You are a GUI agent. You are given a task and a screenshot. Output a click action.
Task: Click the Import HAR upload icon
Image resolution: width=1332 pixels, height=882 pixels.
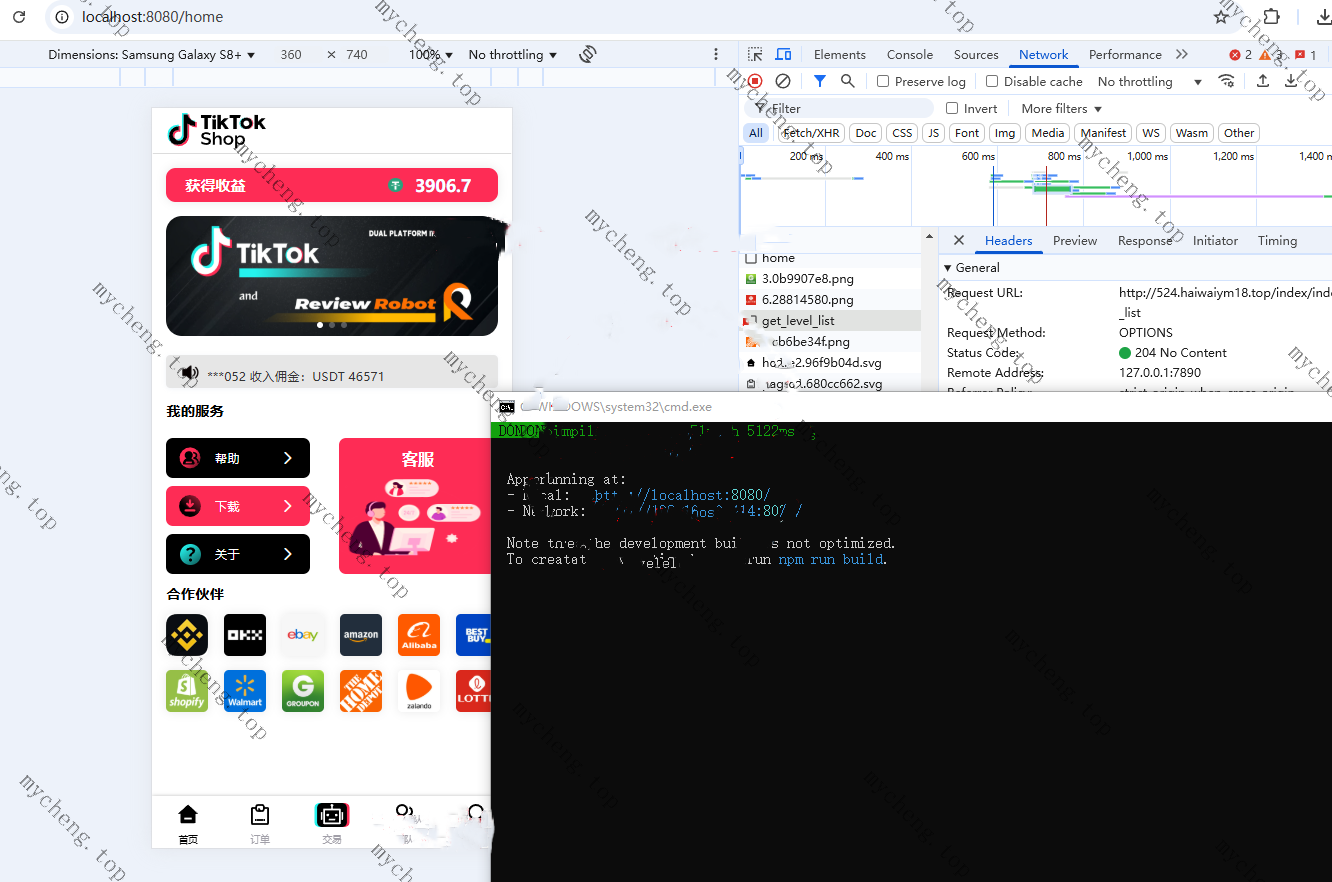(x=1263, y=81)
